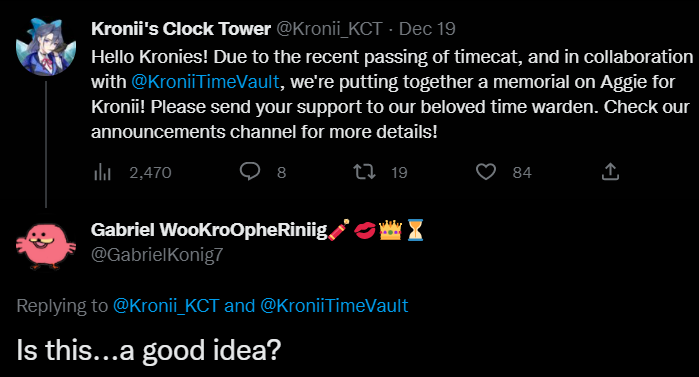Click the 19 retweets count
The height and width of the screenshot is (377, 699).
(399, 172)
